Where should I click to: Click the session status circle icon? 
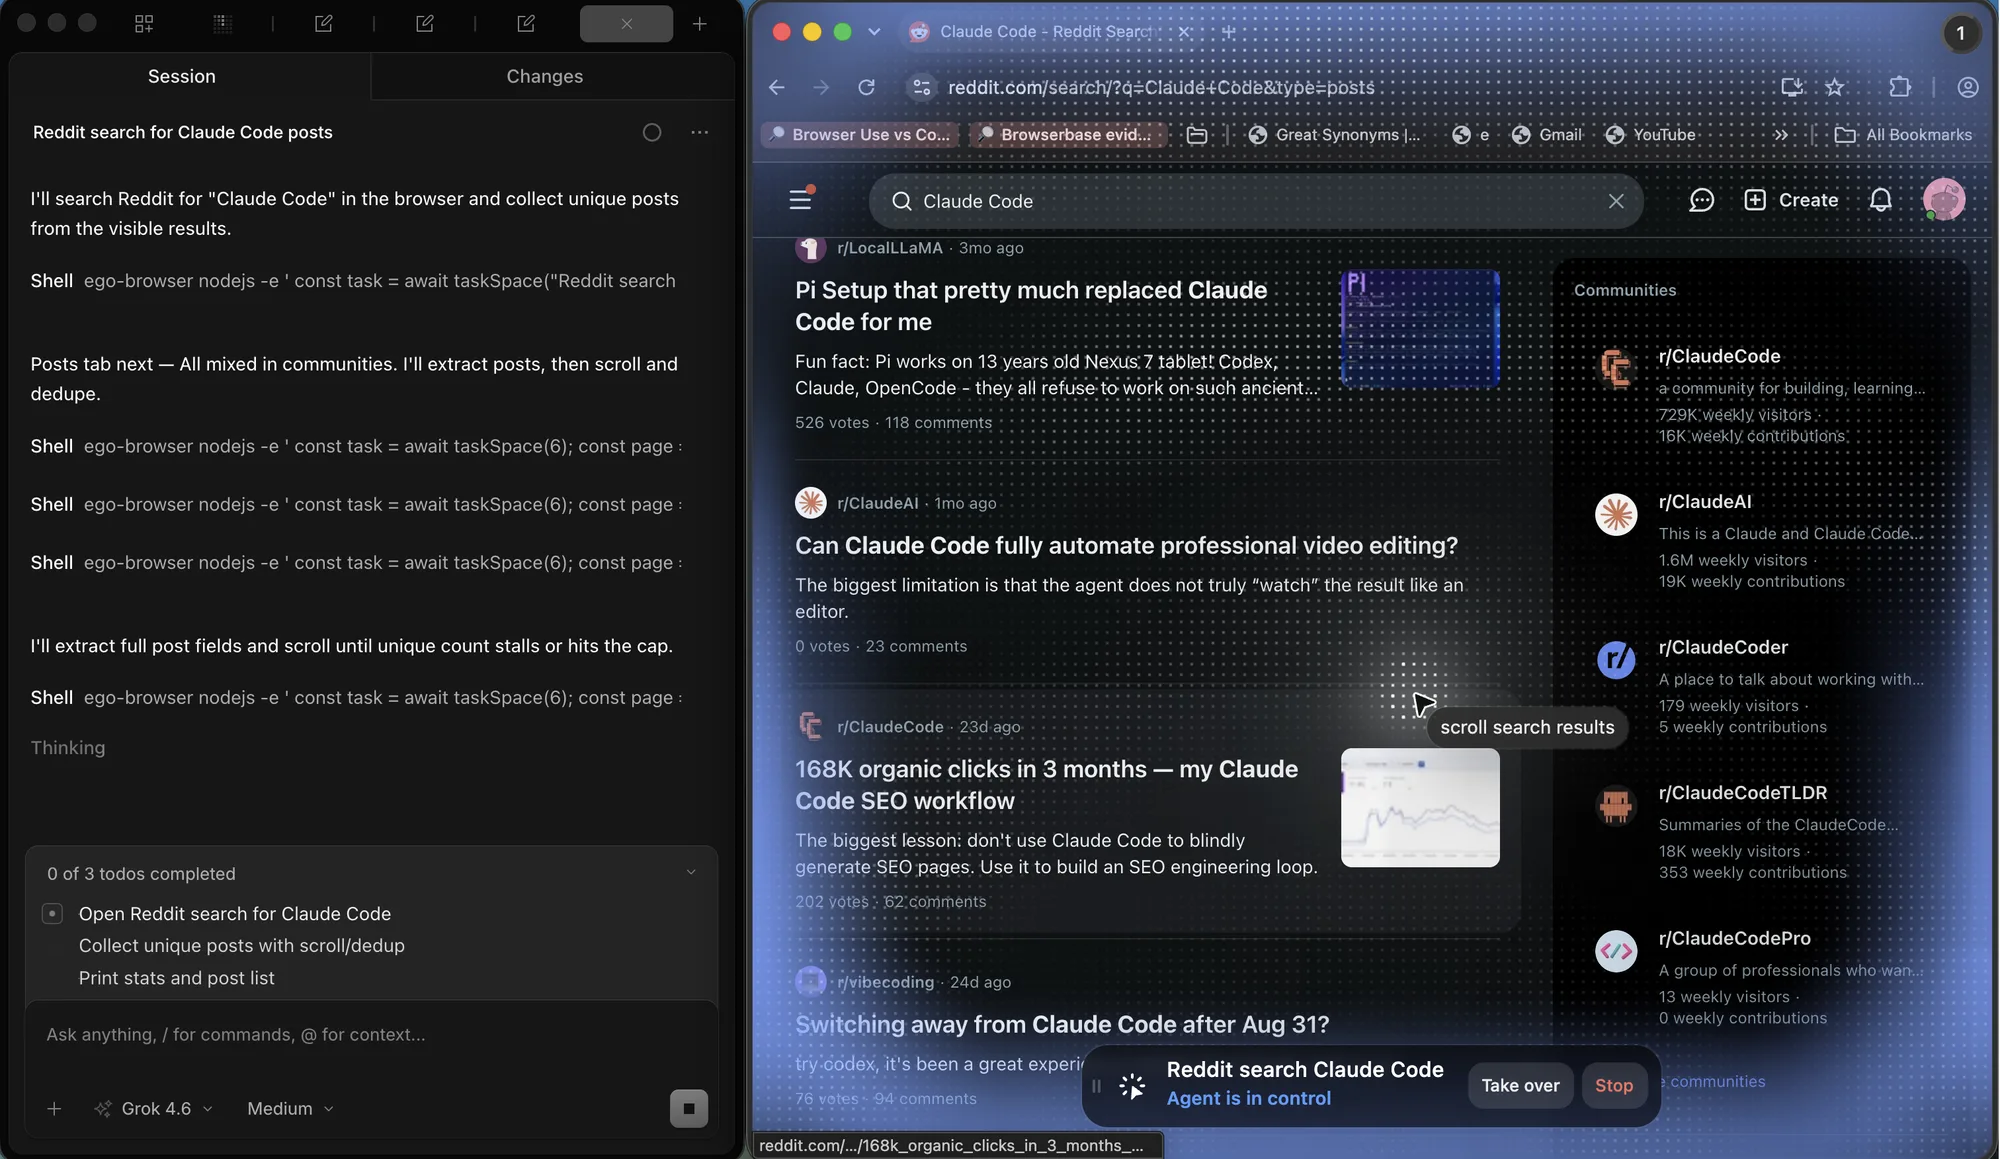pos(652,132)
